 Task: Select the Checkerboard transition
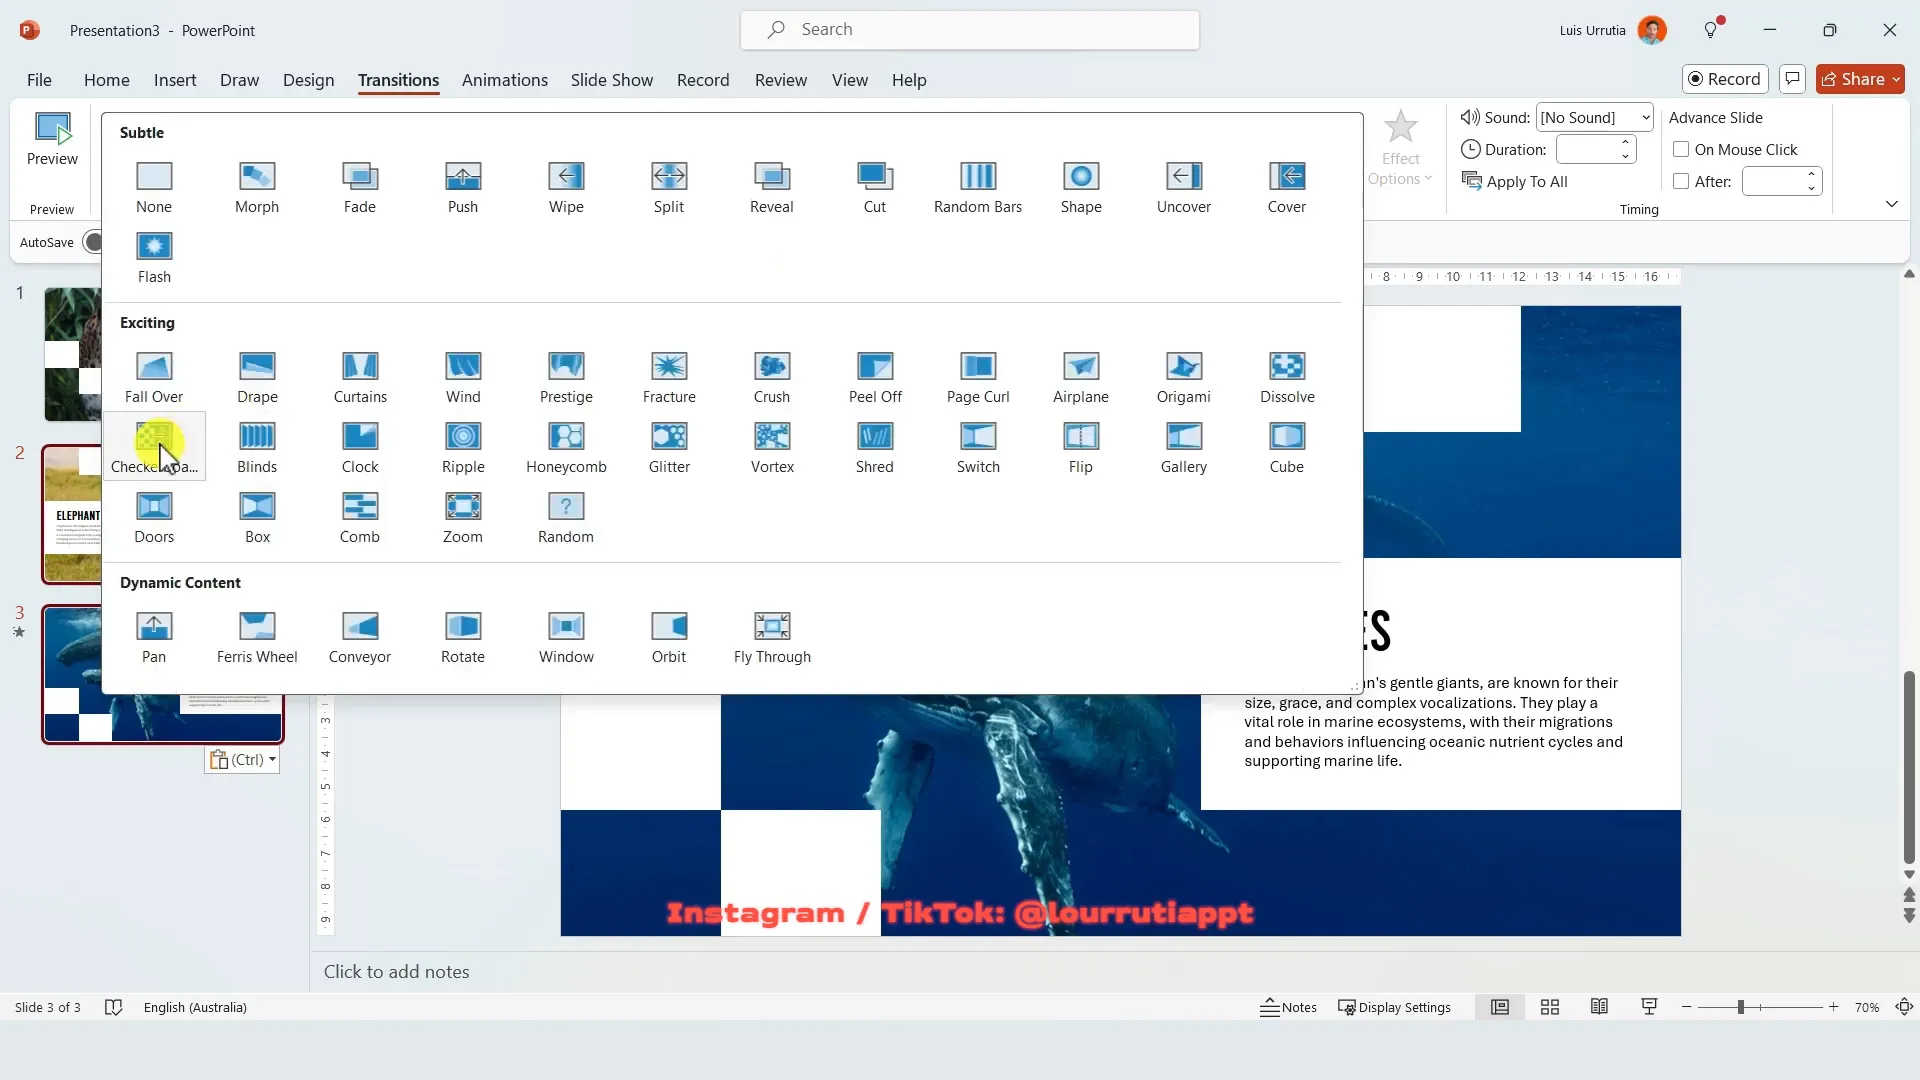point(154,447)
